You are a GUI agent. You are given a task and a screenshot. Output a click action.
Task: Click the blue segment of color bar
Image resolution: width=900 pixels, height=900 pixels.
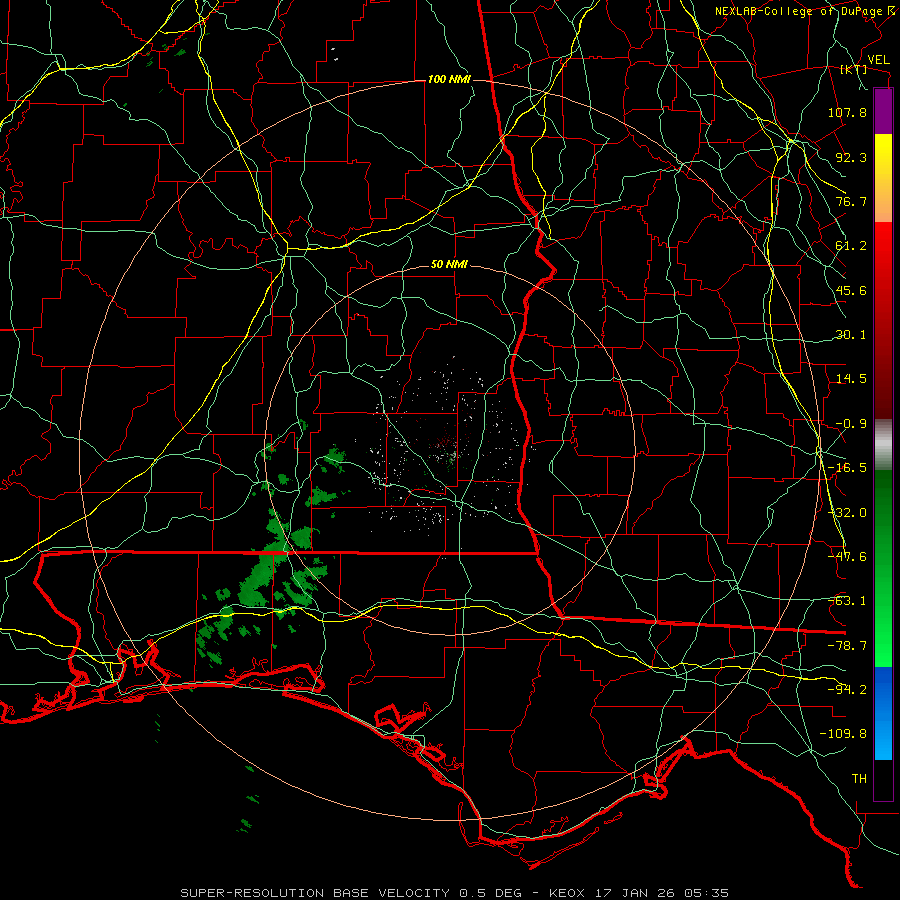883,713
